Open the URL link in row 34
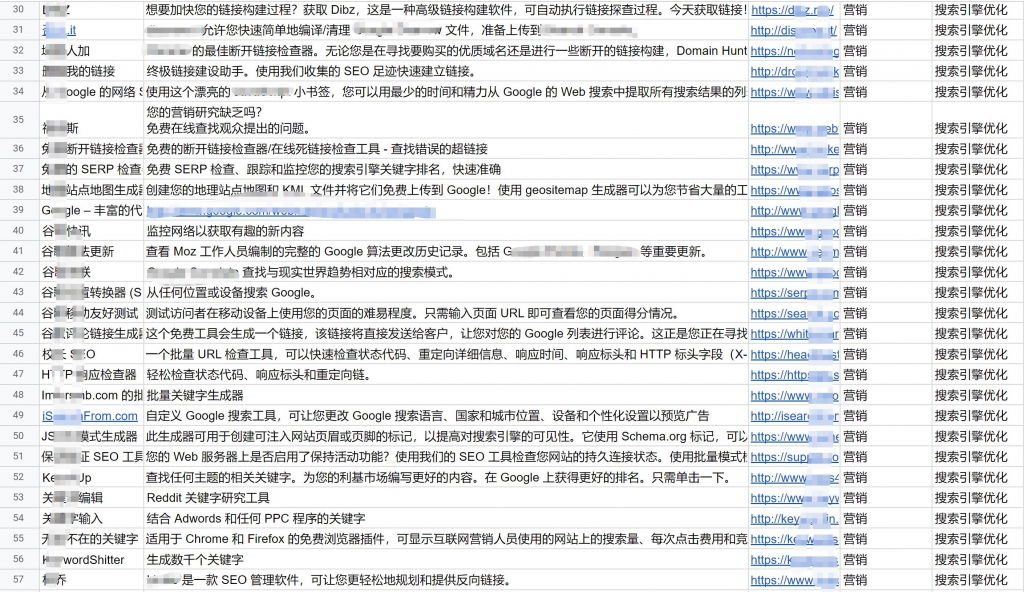Viewport: 1024px width, 592px height. coord(795,92)
